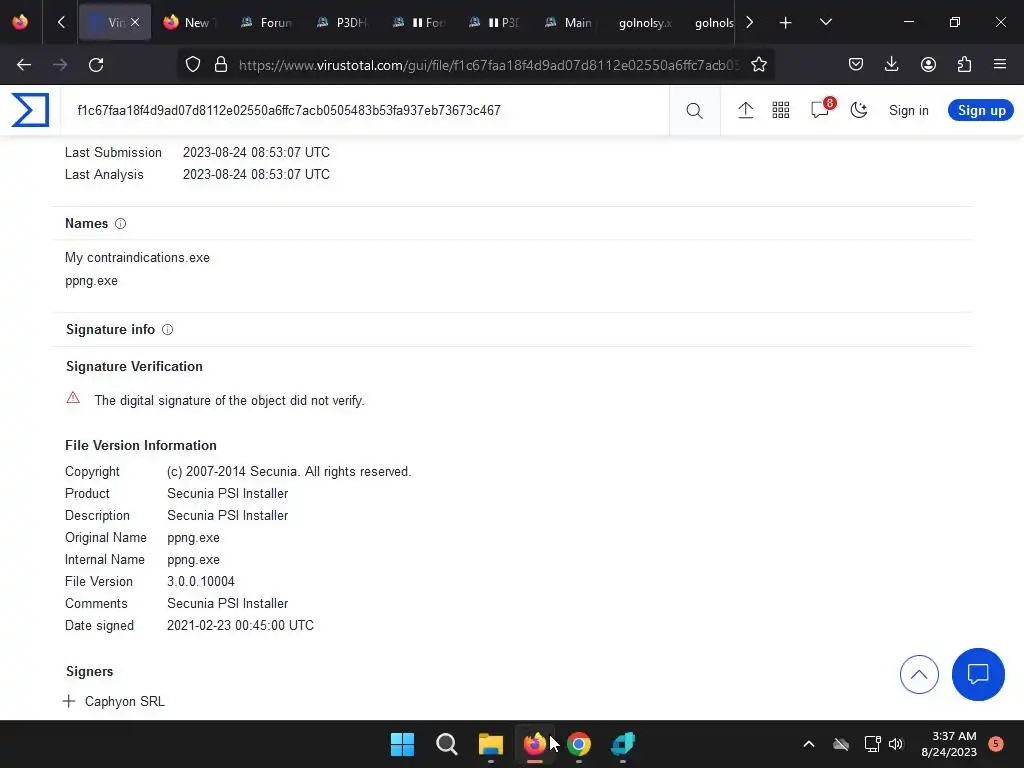Open the chat bubble button

click(x=978, y=674)
